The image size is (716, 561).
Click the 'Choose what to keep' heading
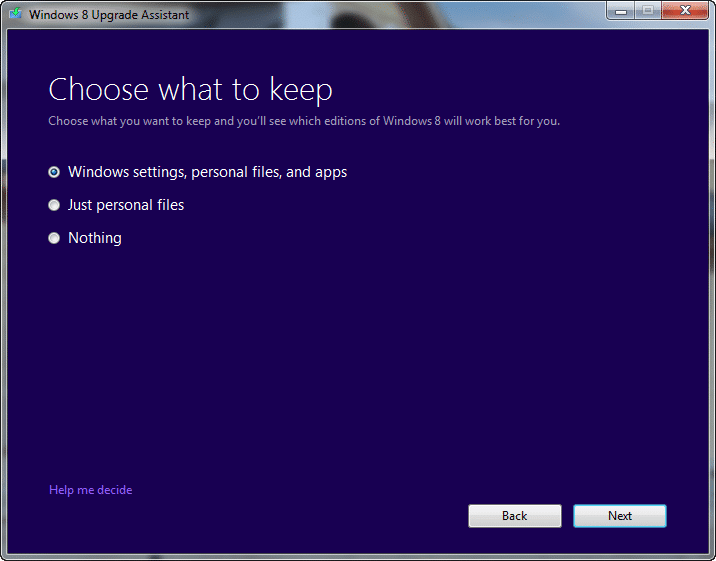[x=190, y=89]
